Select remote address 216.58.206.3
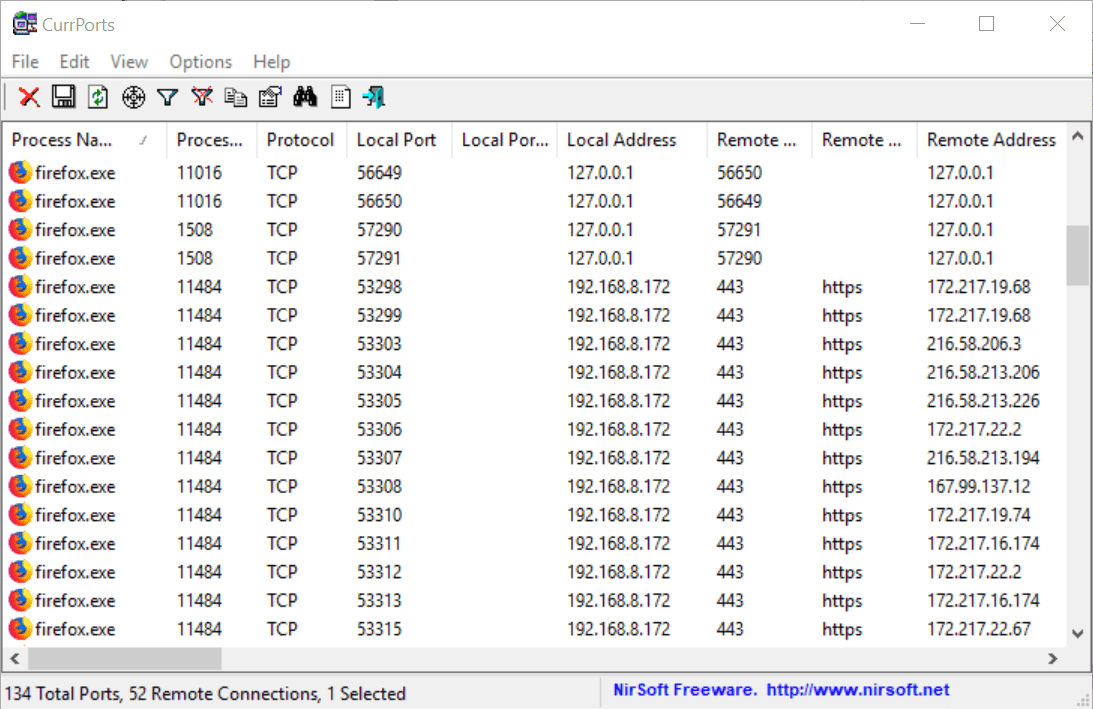This screenshot has width=1093, height=709. (x=974, y=344)
